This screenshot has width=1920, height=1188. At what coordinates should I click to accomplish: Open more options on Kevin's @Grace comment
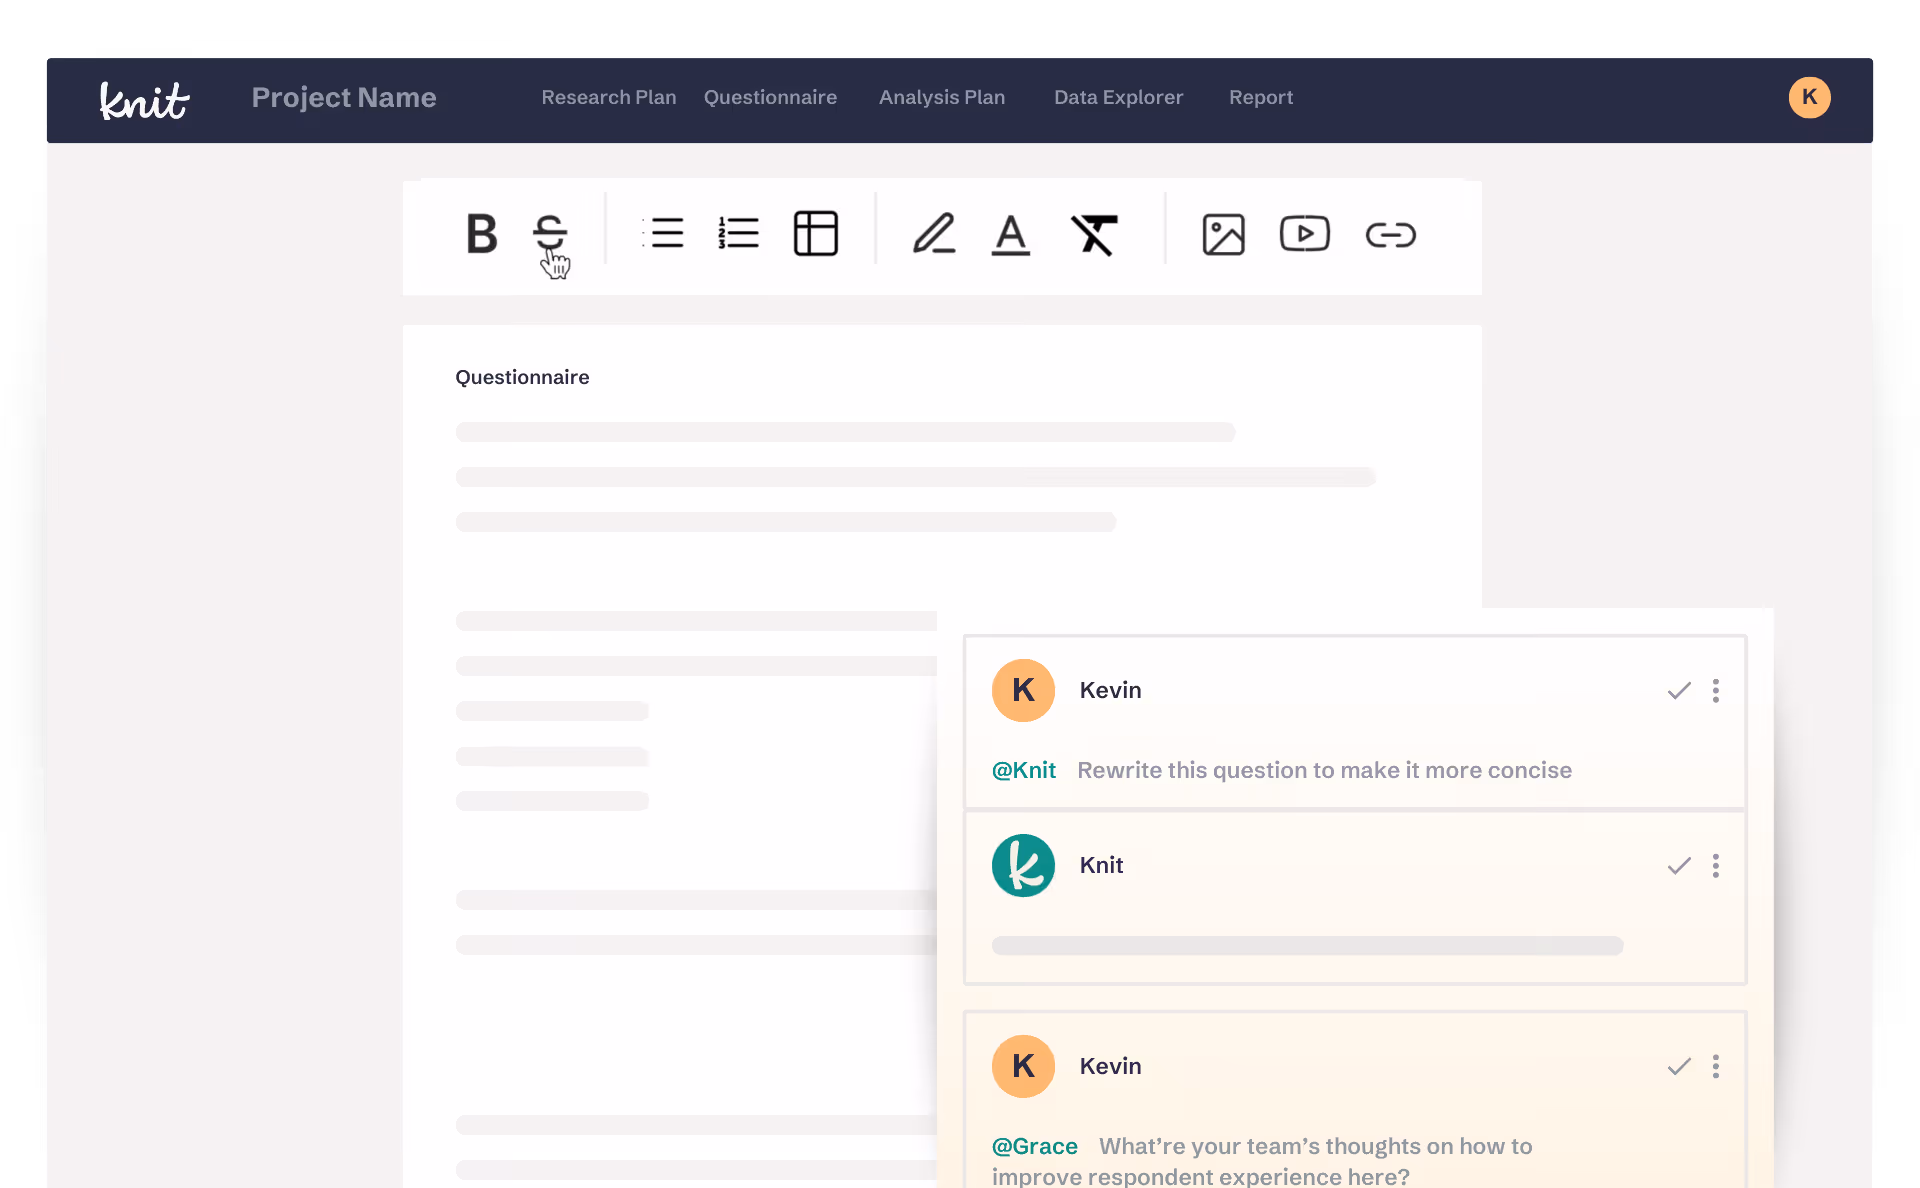coord(1716,1067)
